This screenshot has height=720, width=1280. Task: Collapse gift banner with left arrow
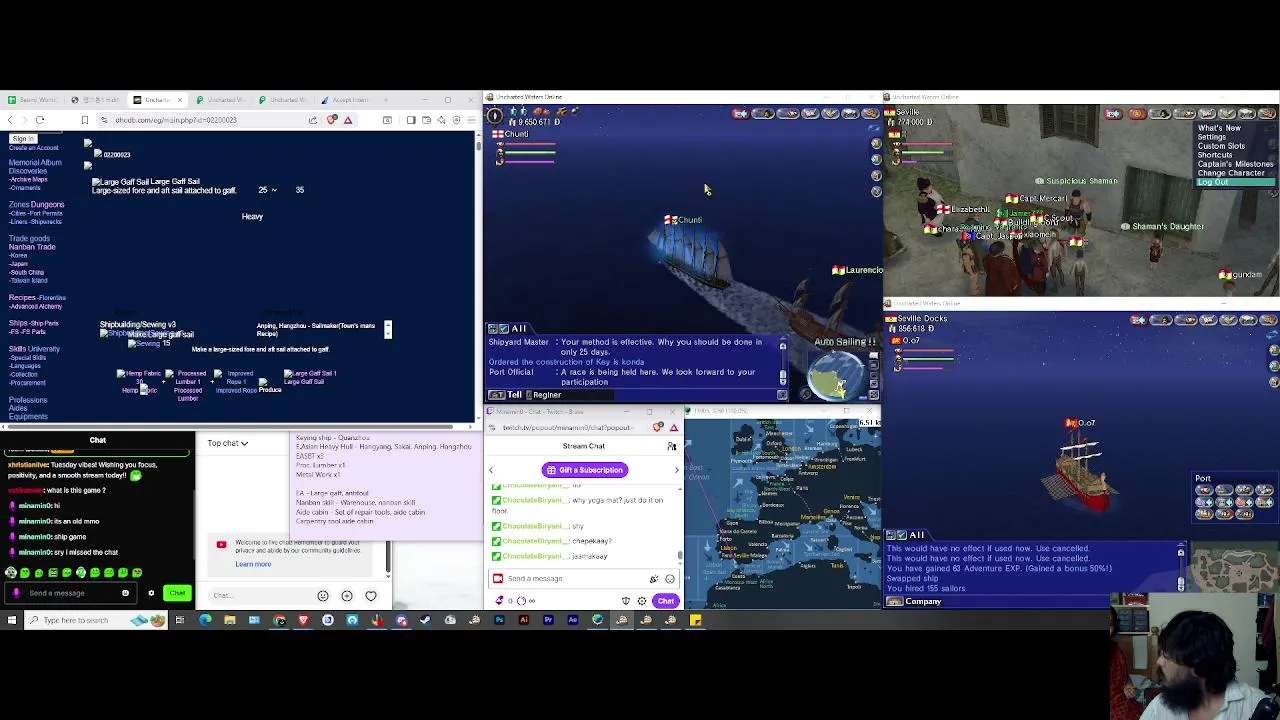click(x=491, y=470)
